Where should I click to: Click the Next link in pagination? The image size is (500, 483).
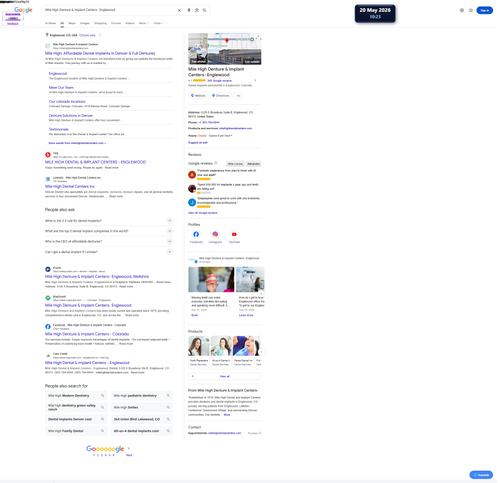(129, 455)
